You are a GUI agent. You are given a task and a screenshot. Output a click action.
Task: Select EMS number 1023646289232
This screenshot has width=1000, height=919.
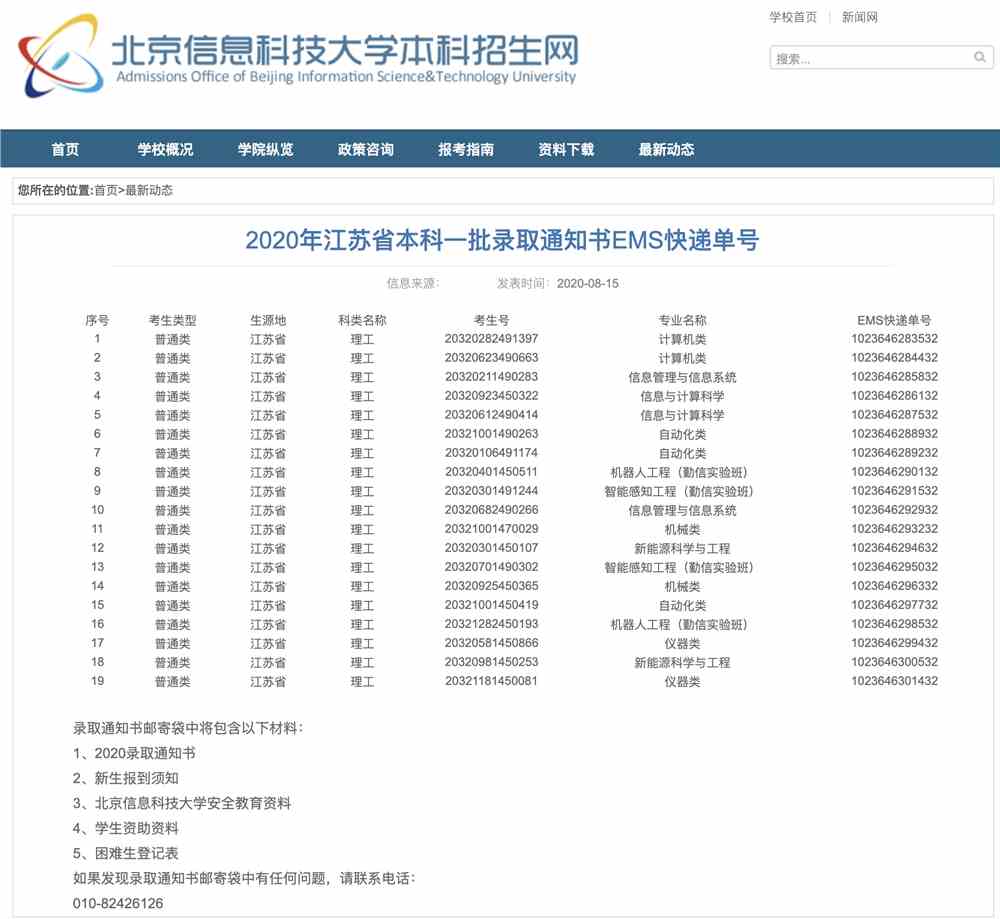coord(894,453)
